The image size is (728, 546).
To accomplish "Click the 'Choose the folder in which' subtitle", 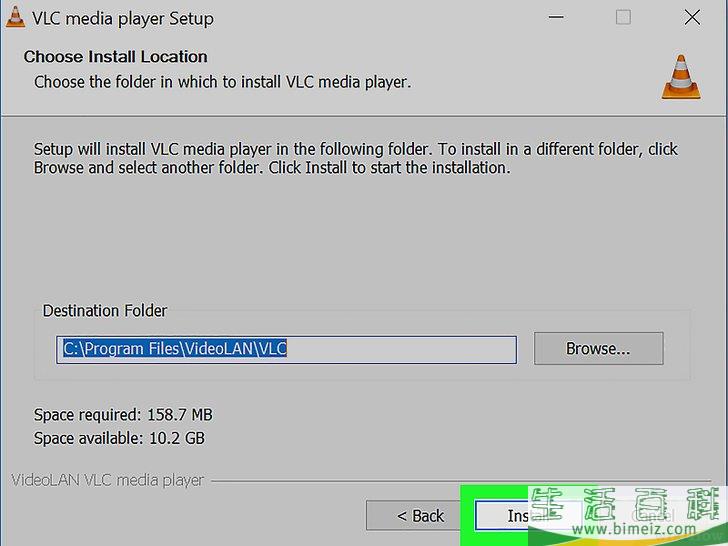I will tap(222, 82).
